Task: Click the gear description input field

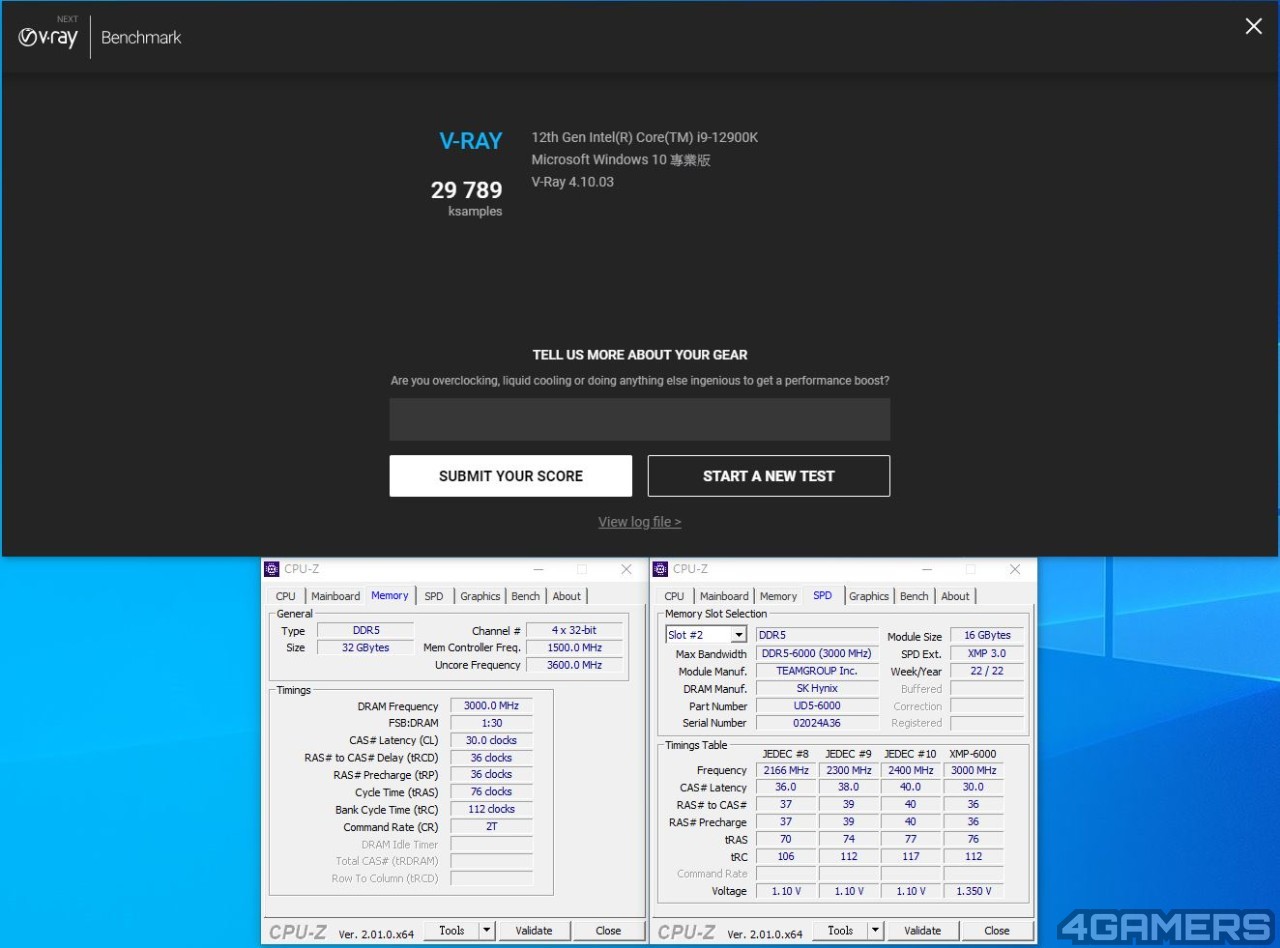Action: [640, 419]
